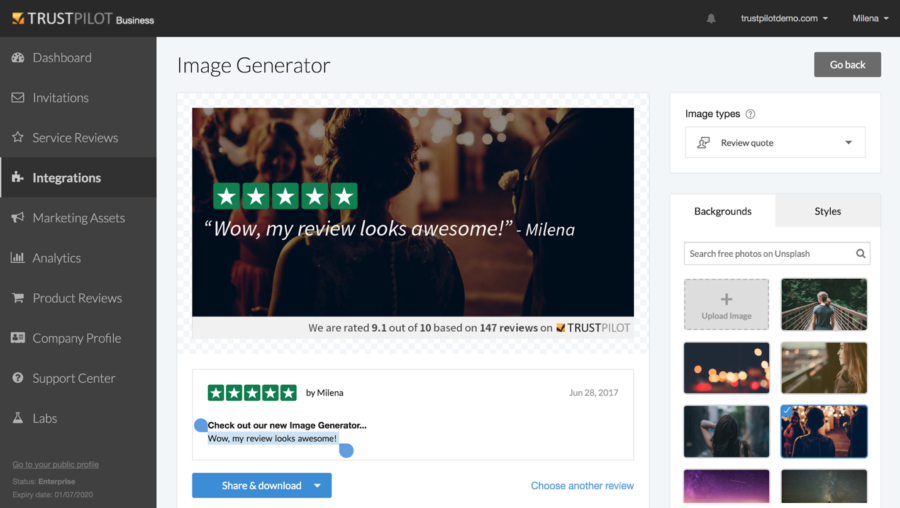
Task: Select the checked crowd lights background
Action: click(824, 431)
